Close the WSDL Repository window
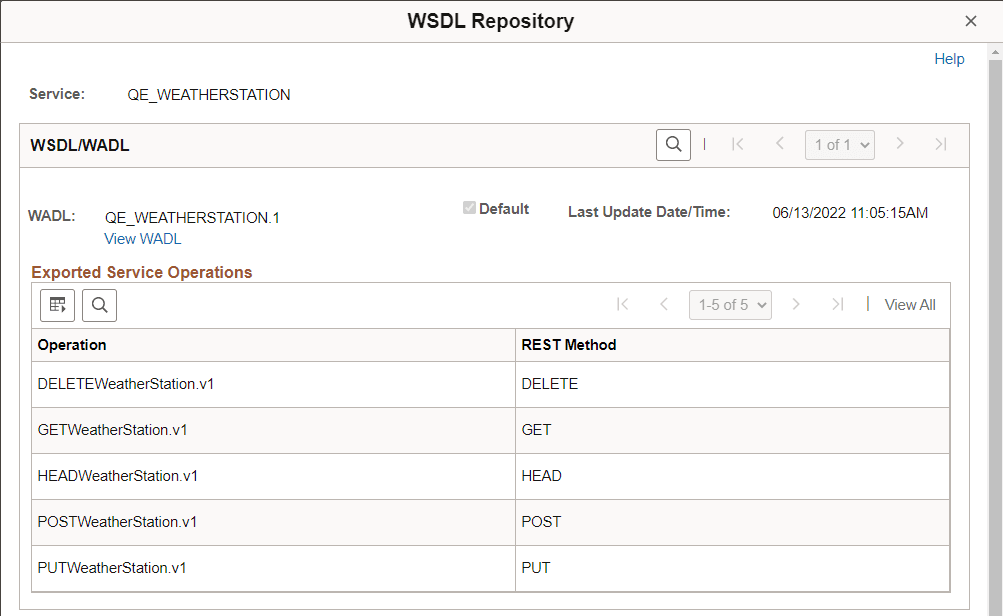Image resolution: width=1003 pixels, height=616 pixels. coord(970,20)
